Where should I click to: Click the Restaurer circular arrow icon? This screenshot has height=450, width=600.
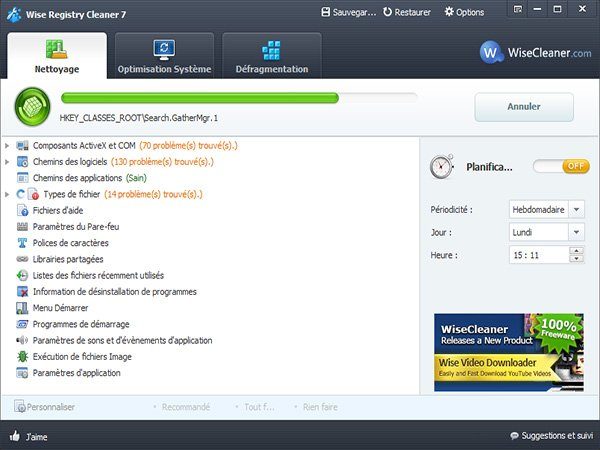(387, 12)
